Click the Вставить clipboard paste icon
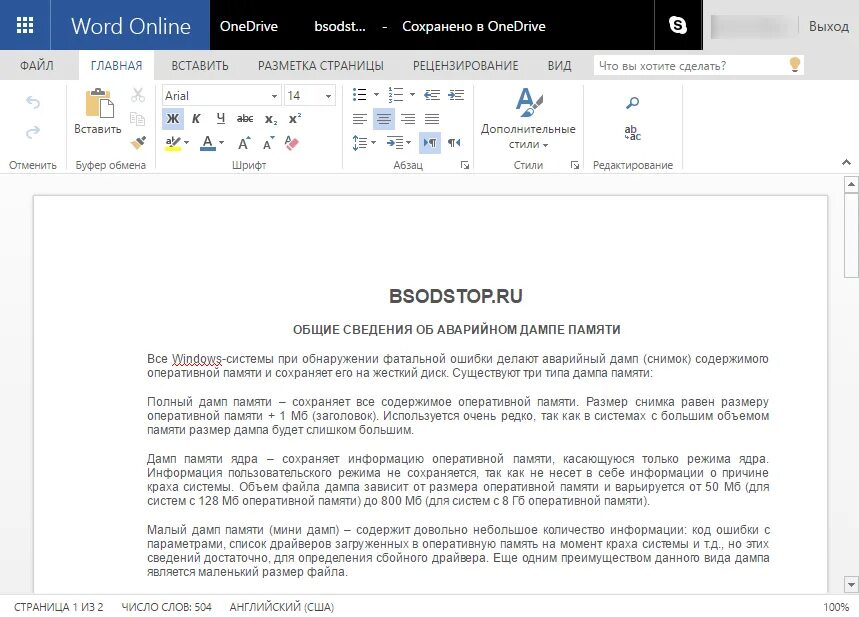 (x=99, y=102)
